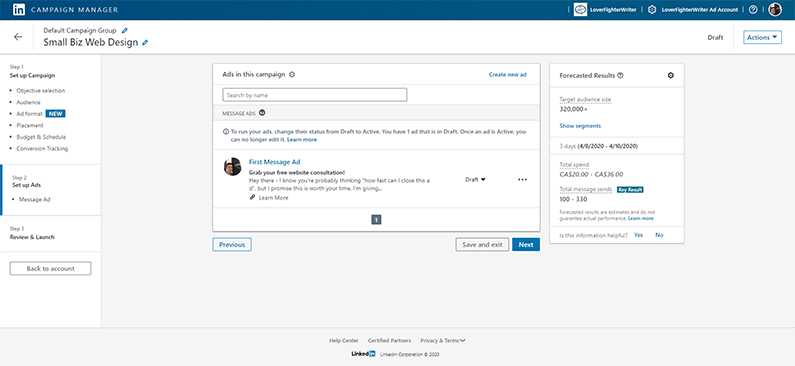The height and width of the screenshot is (366, 795).
Task: Open Certified Partners footer link
Action: (x=389, y=341)
